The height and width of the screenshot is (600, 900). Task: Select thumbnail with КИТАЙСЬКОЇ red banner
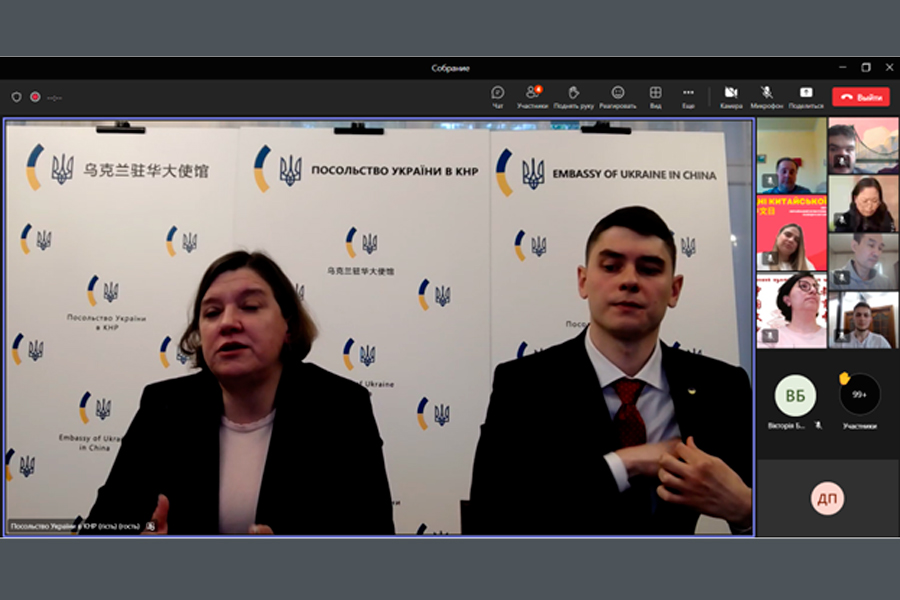tap(792, 233)
